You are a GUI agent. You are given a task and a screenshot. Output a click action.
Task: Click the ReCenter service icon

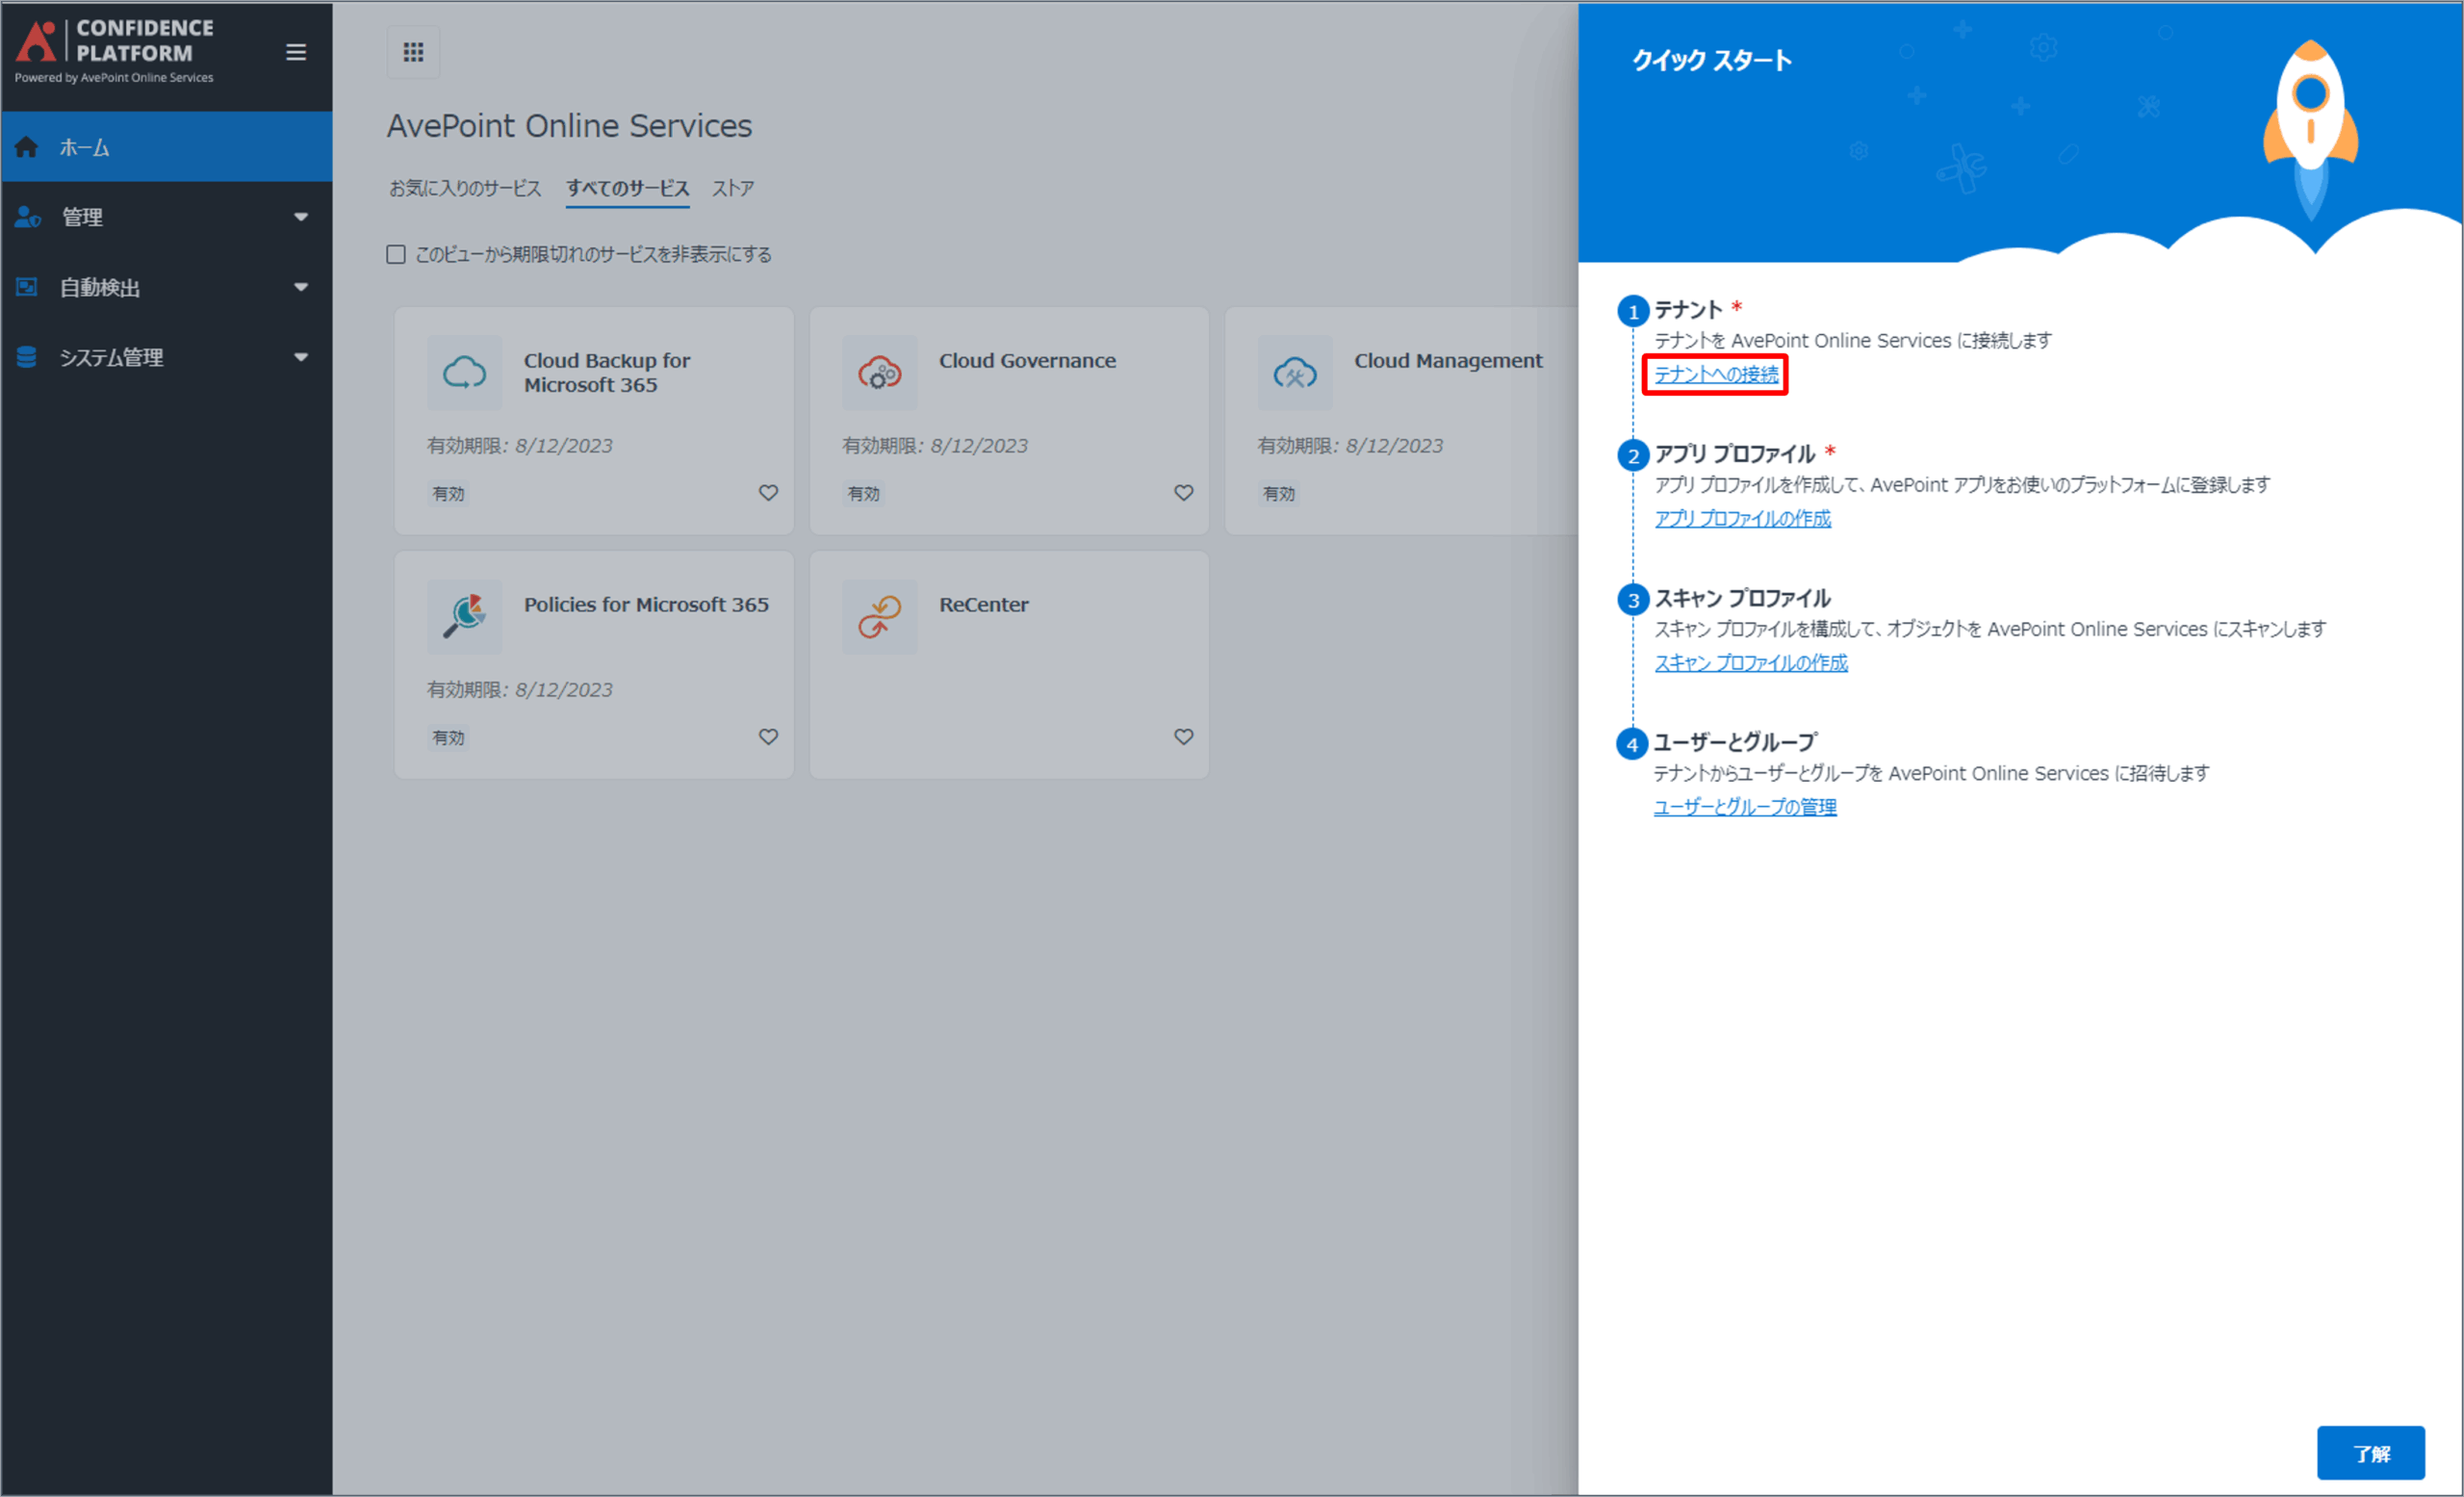(x=879, y=617)
